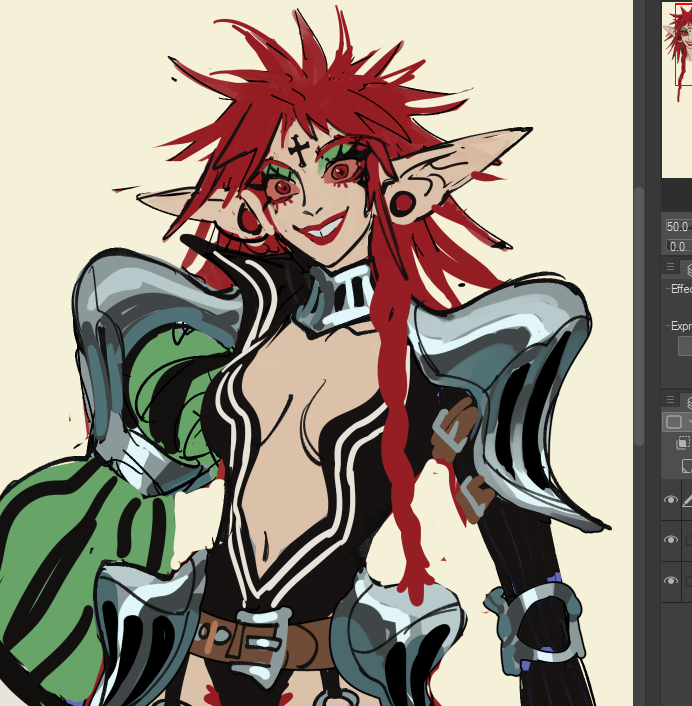This screenshot has width=692, height=706.
Task: Toggle the eye of the bottom layer row
Action: point(671,580)
